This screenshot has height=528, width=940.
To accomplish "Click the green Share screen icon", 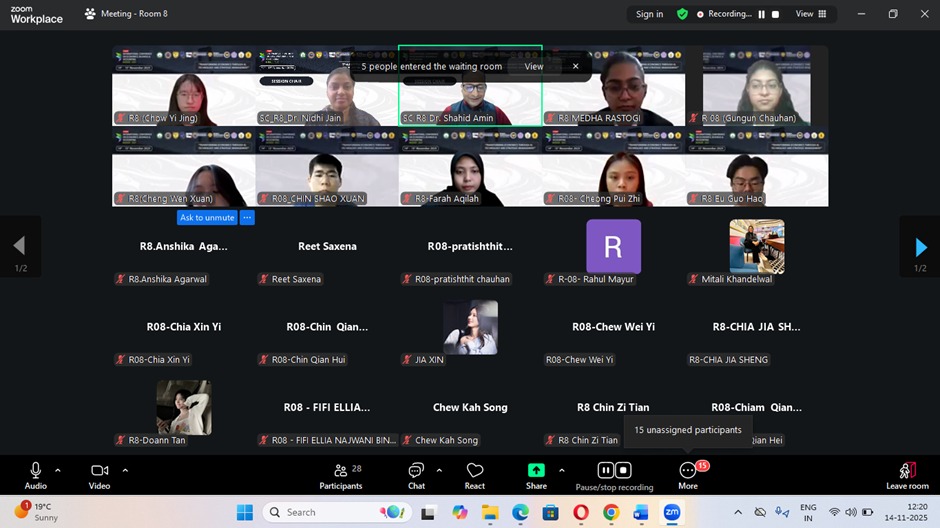I will point(536,470).
